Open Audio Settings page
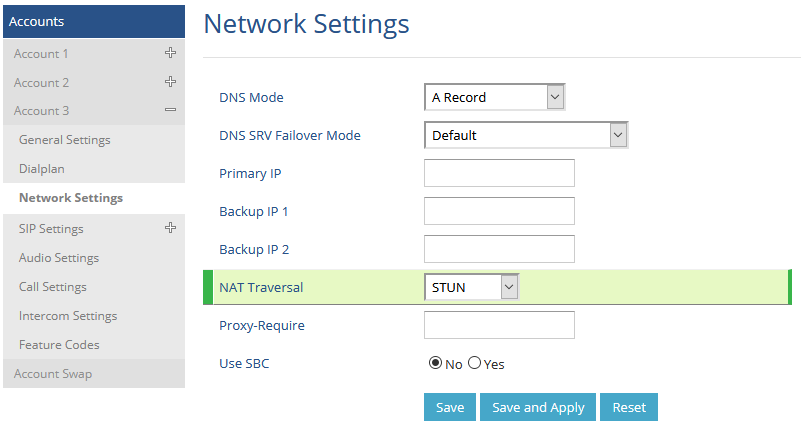This screenshot has width=801, height=431. [x=59, y=258]
